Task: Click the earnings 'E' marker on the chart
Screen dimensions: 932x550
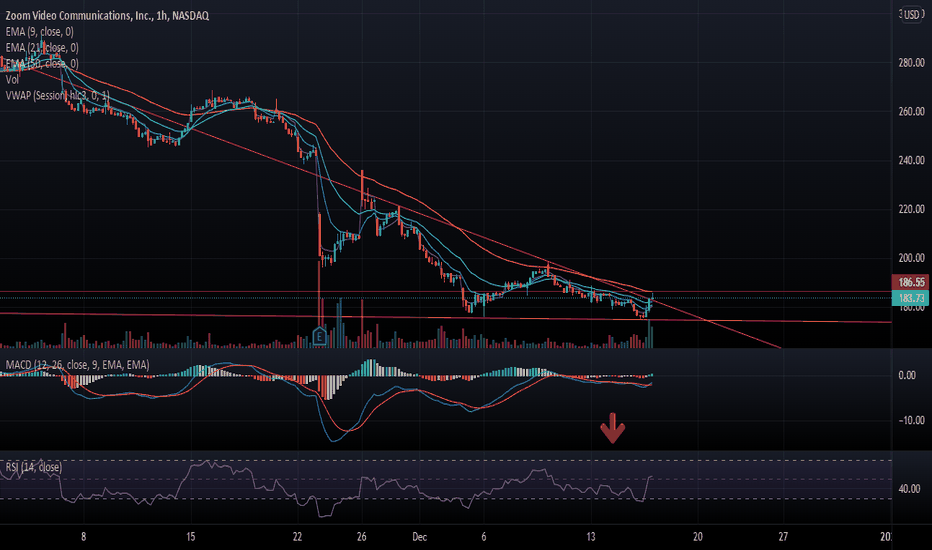Action: pos(319,337)
